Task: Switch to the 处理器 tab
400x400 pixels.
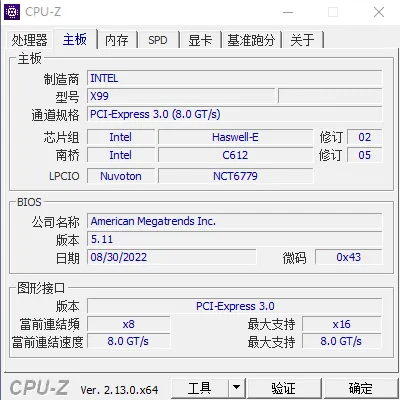Action: 29,40
